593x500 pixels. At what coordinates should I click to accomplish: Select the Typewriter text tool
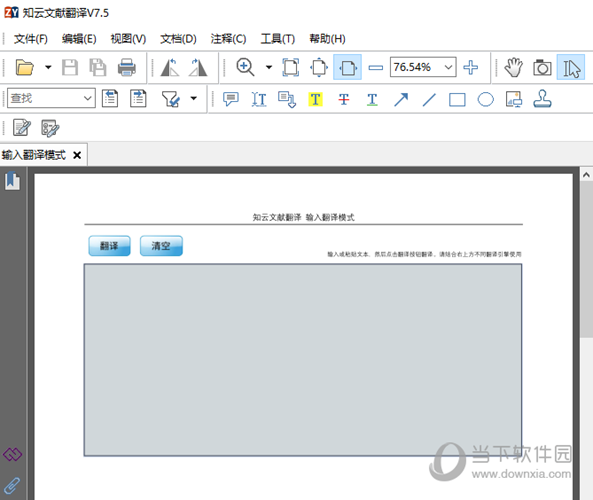tap(259, 99)
